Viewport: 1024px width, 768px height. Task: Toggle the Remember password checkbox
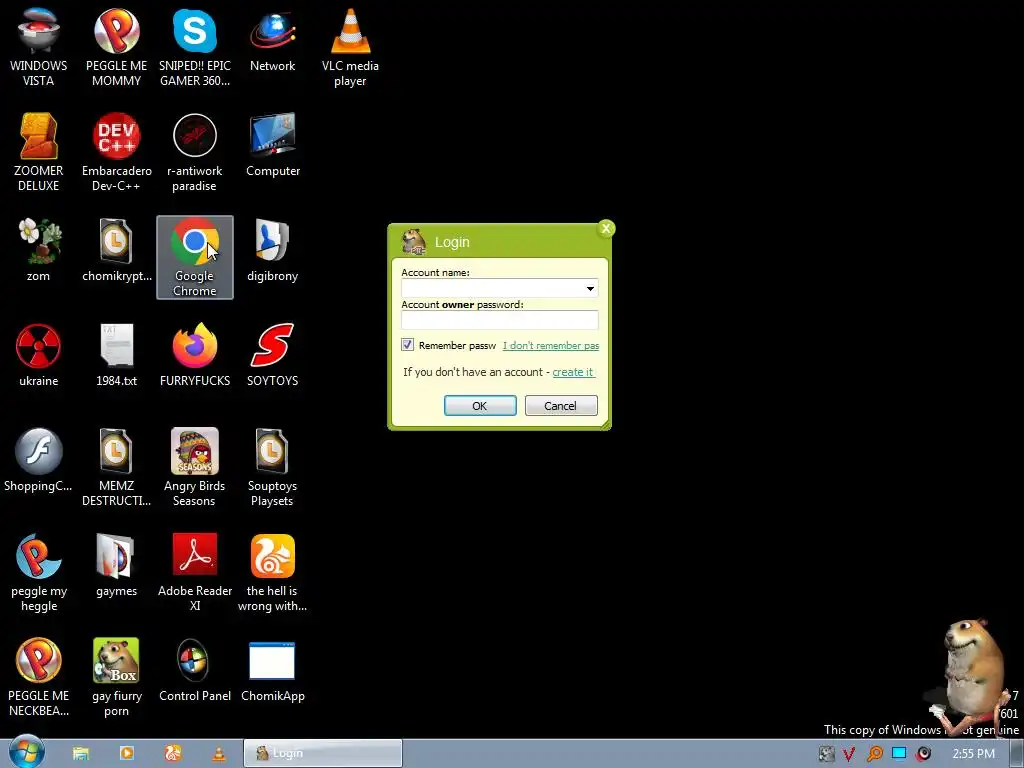pyautogui.click(x=408, y=345)
